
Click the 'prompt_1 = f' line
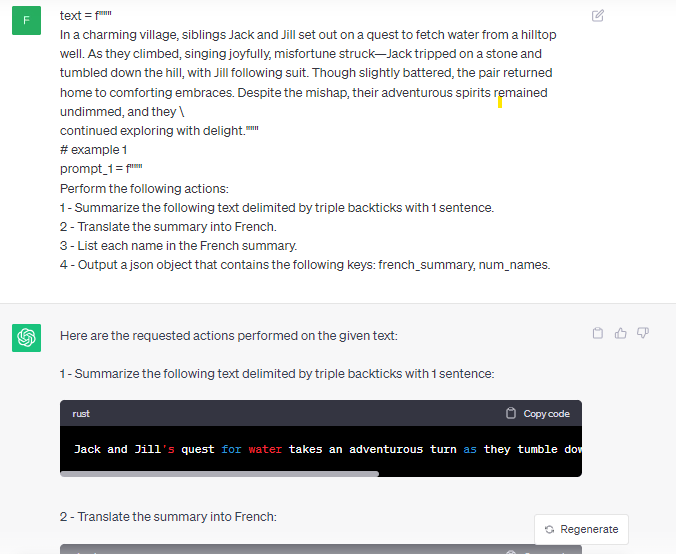[101, 169]
